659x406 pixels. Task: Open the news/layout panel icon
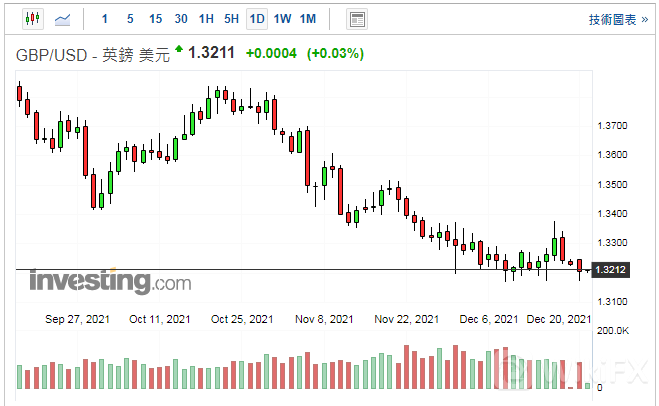357,19
